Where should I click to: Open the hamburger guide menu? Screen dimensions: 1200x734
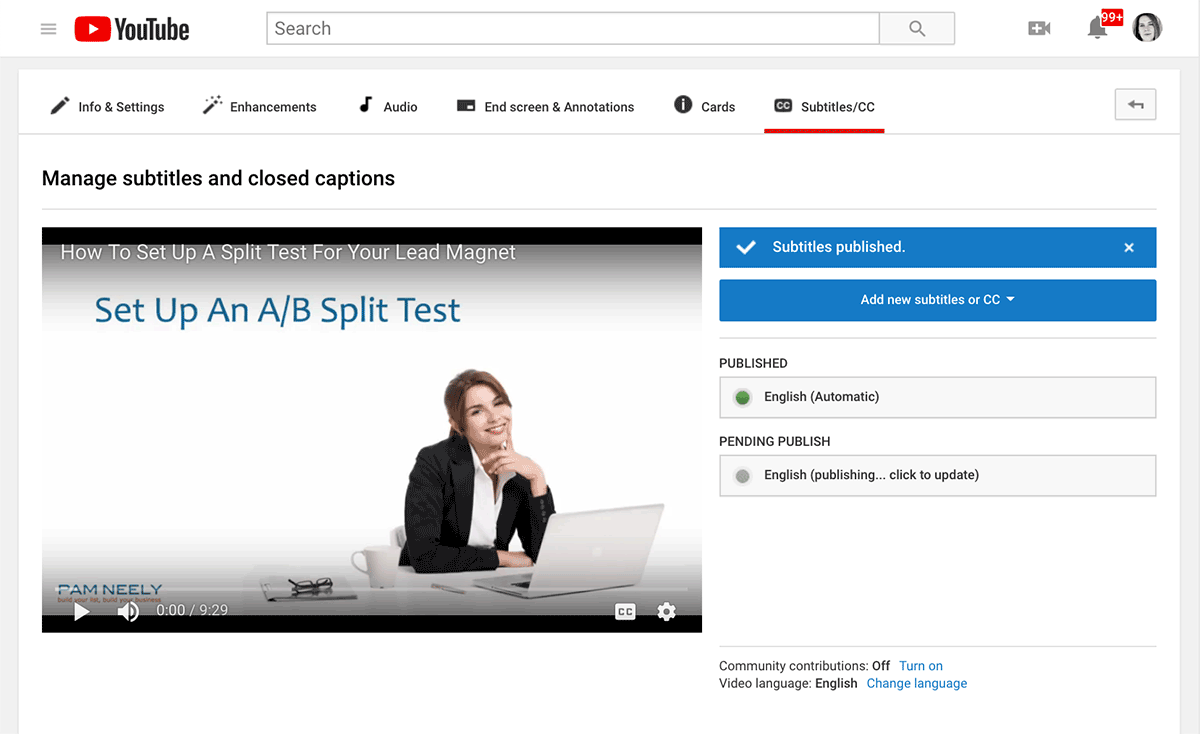pyautogui.click(x=48, y=29)
